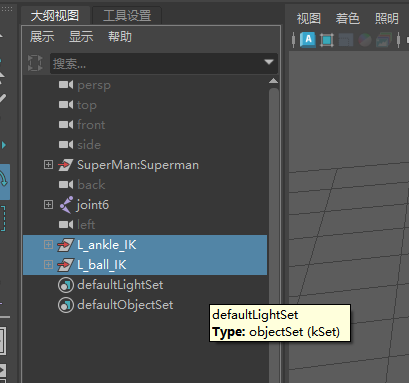409x383 pixels.
Task: Select the top camera row
Action: [145, 105]
